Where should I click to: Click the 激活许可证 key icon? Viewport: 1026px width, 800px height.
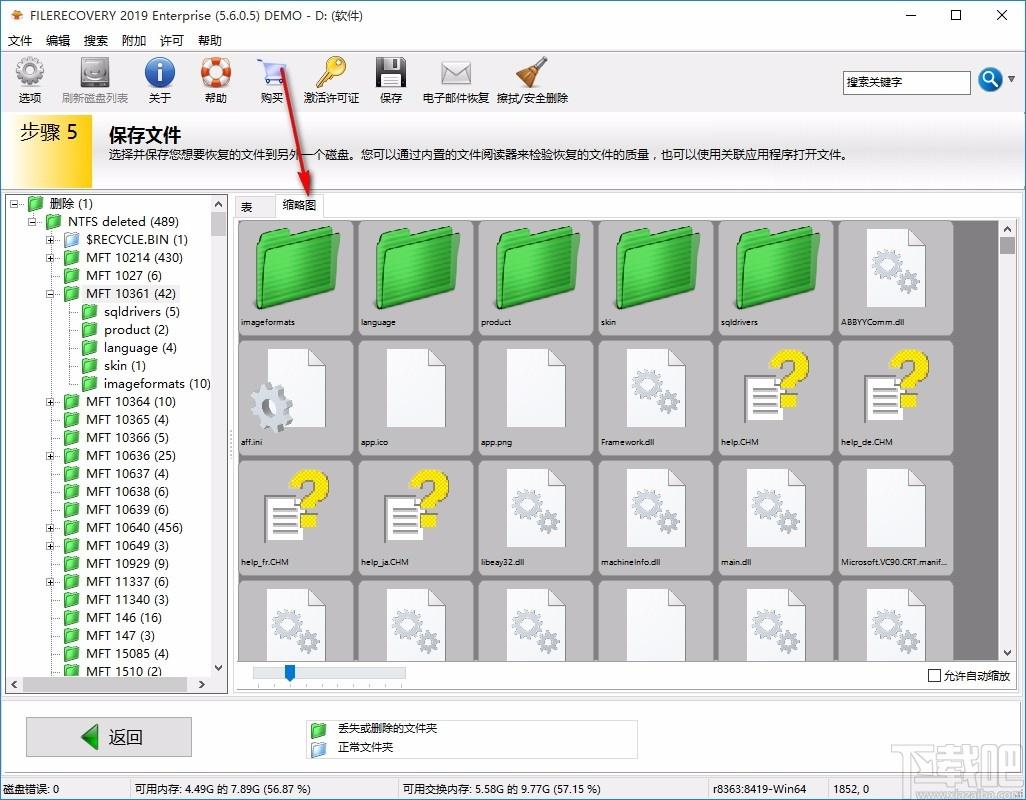331,72
